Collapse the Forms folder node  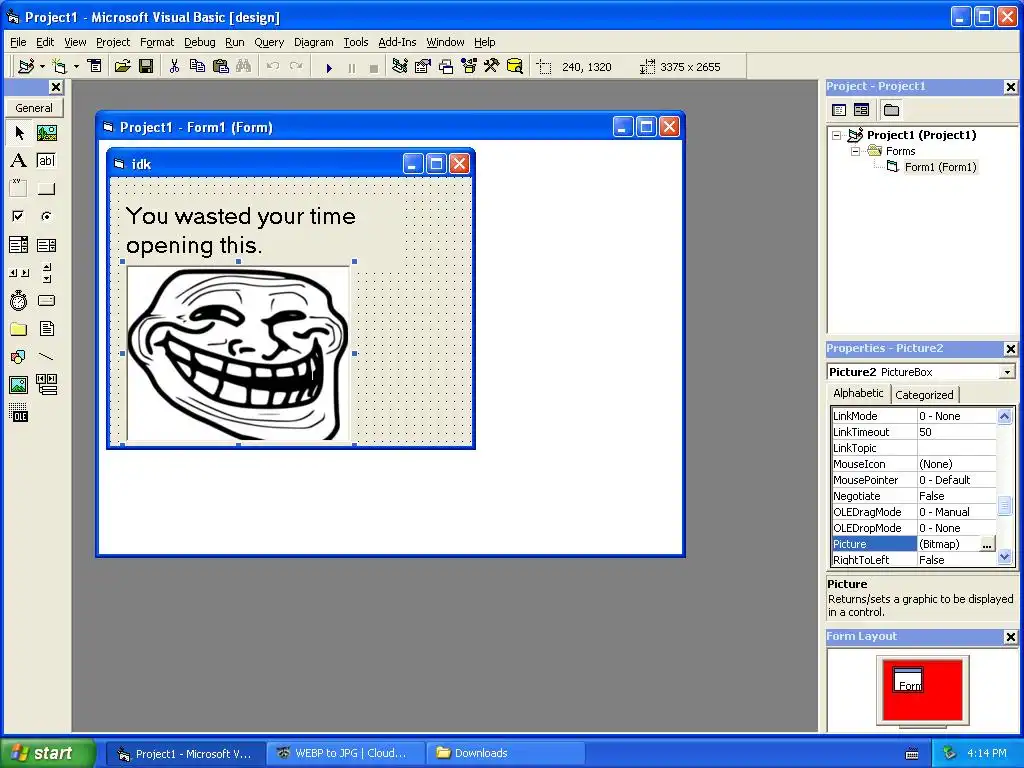coord(856,151)
